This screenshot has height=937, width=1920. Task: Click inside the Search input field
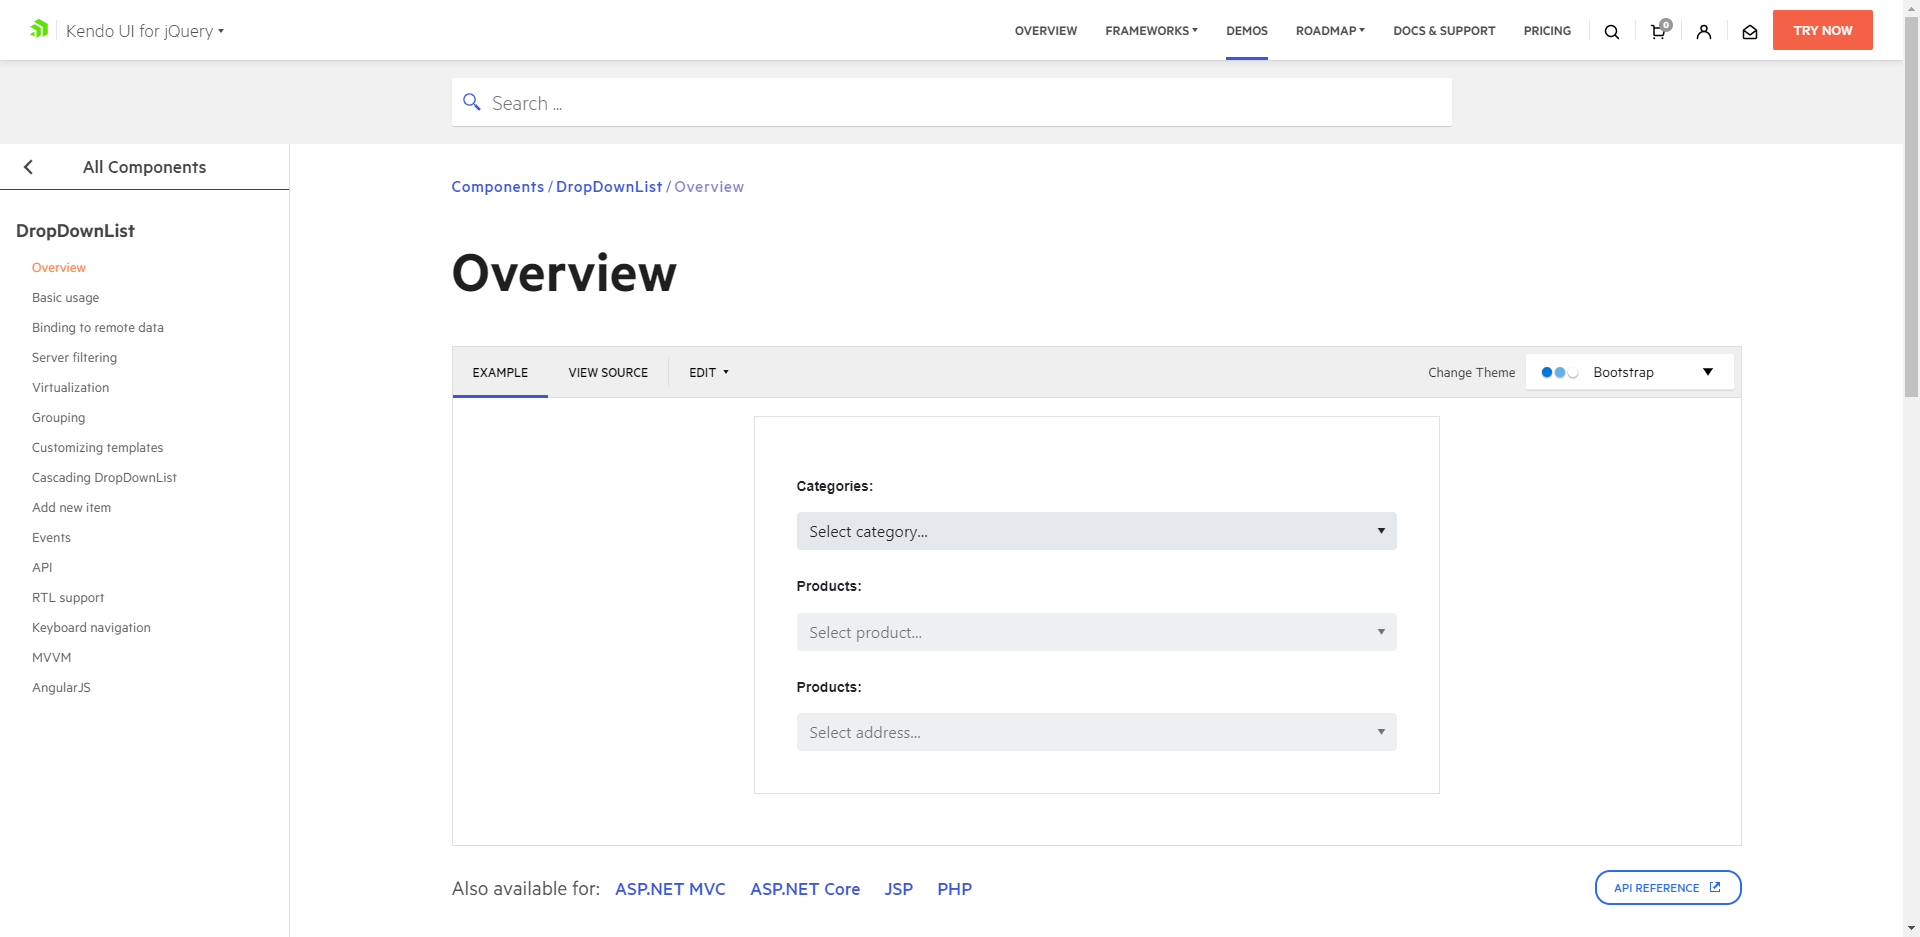tap(951, 102)
